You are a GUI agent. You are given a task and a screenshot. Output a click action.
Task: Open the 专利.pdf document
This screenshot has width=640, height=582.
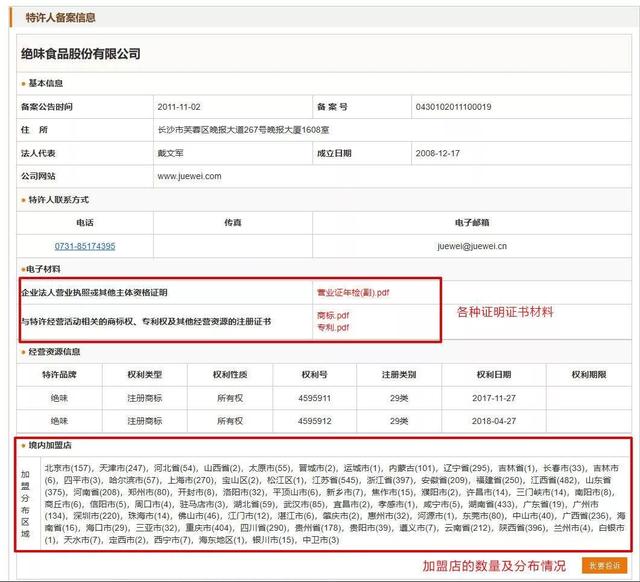[333, 327]
